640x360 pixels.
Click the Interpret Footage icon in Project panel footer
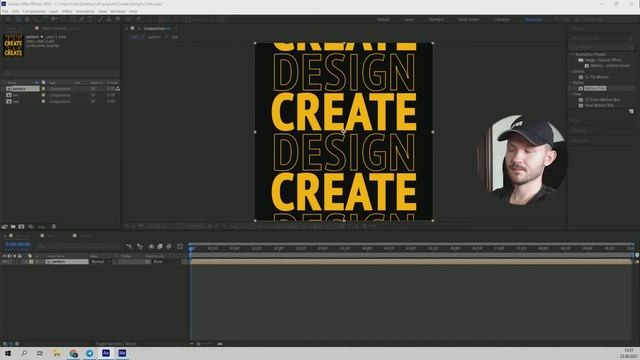coord(5,227)
